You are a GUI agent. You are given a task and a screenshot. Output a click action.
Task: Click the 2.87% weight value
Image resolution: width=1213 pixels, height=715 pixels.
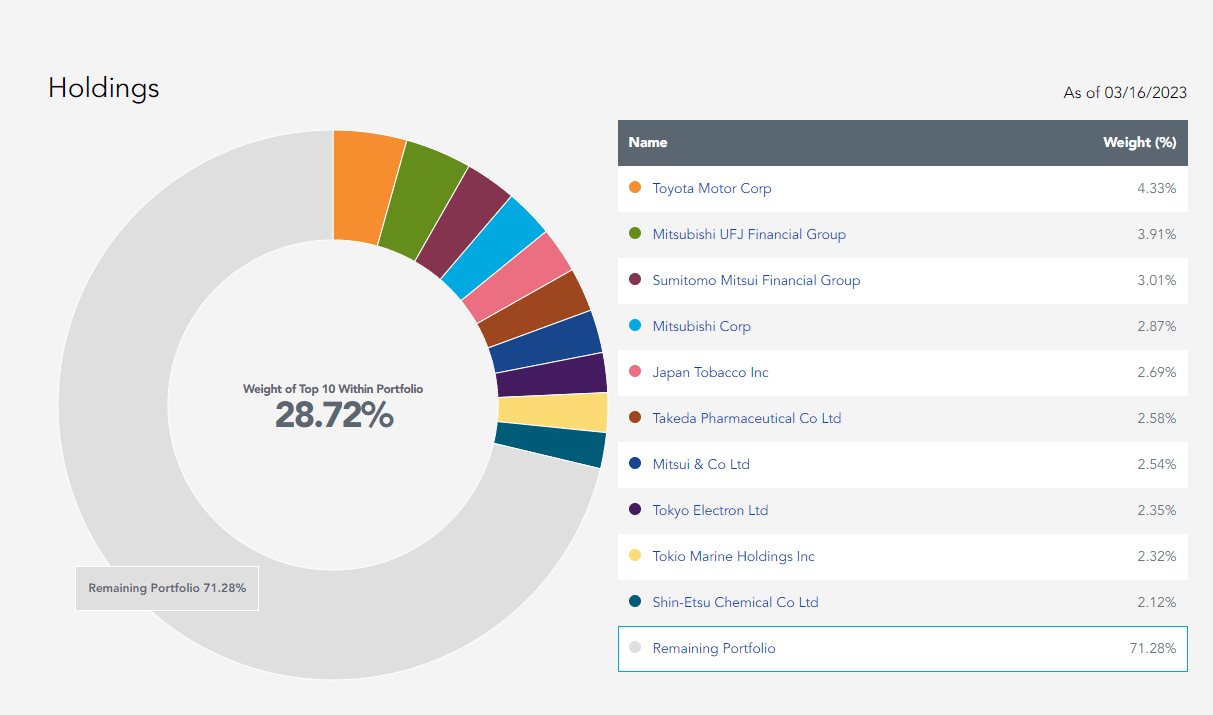tap(1157, 326)
